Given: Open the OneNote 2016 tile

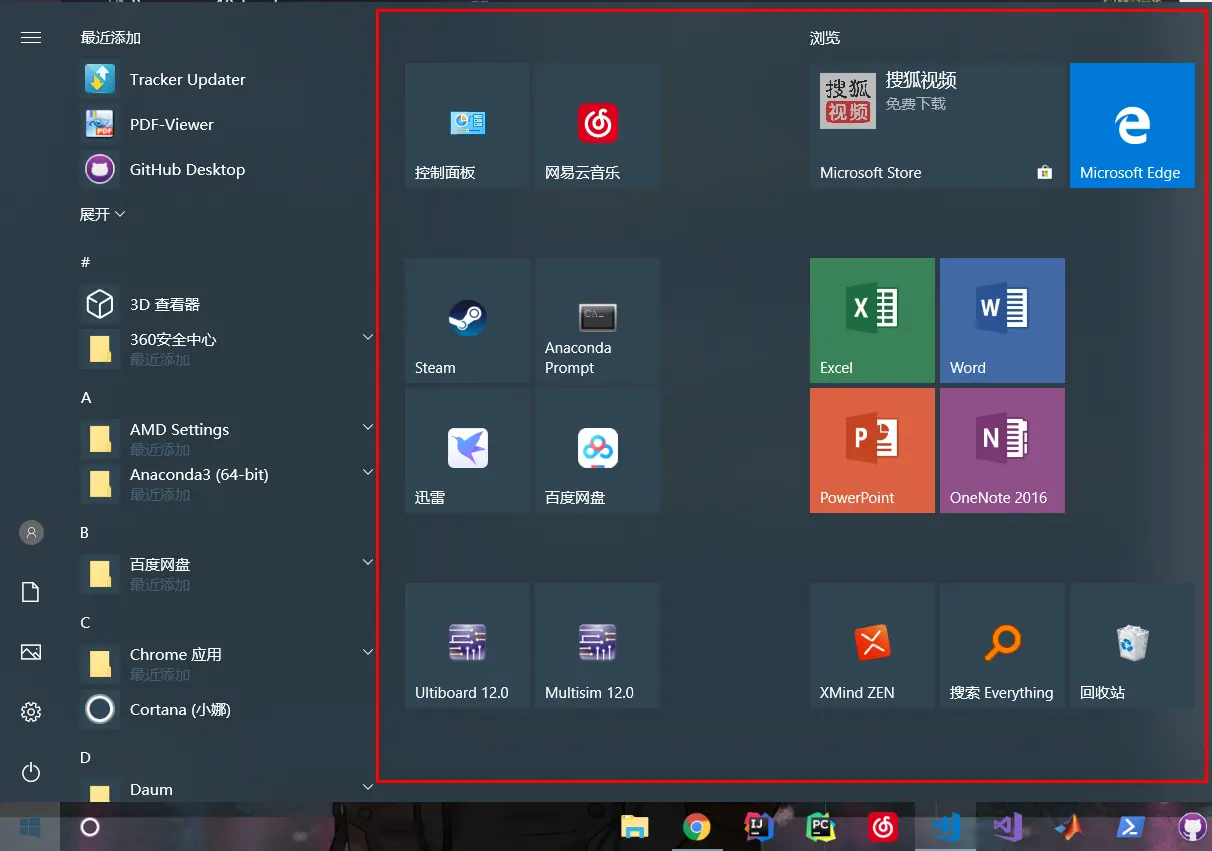Looking at the screenshot, I should click(1002, 451).
